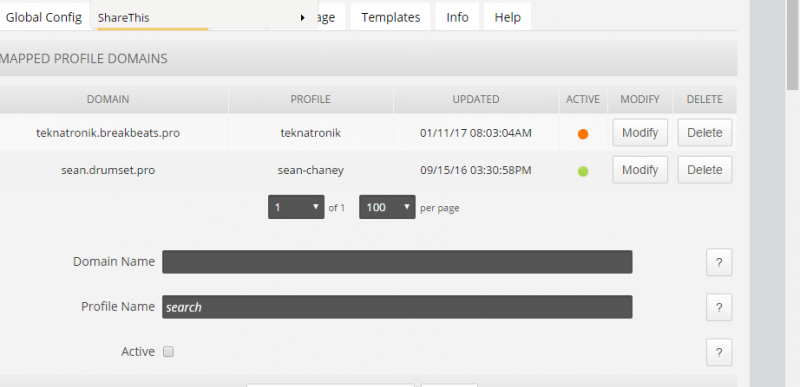Modify the teknatronik.breakbeats.pro domain
800x387 pixels.
[640, 133]
